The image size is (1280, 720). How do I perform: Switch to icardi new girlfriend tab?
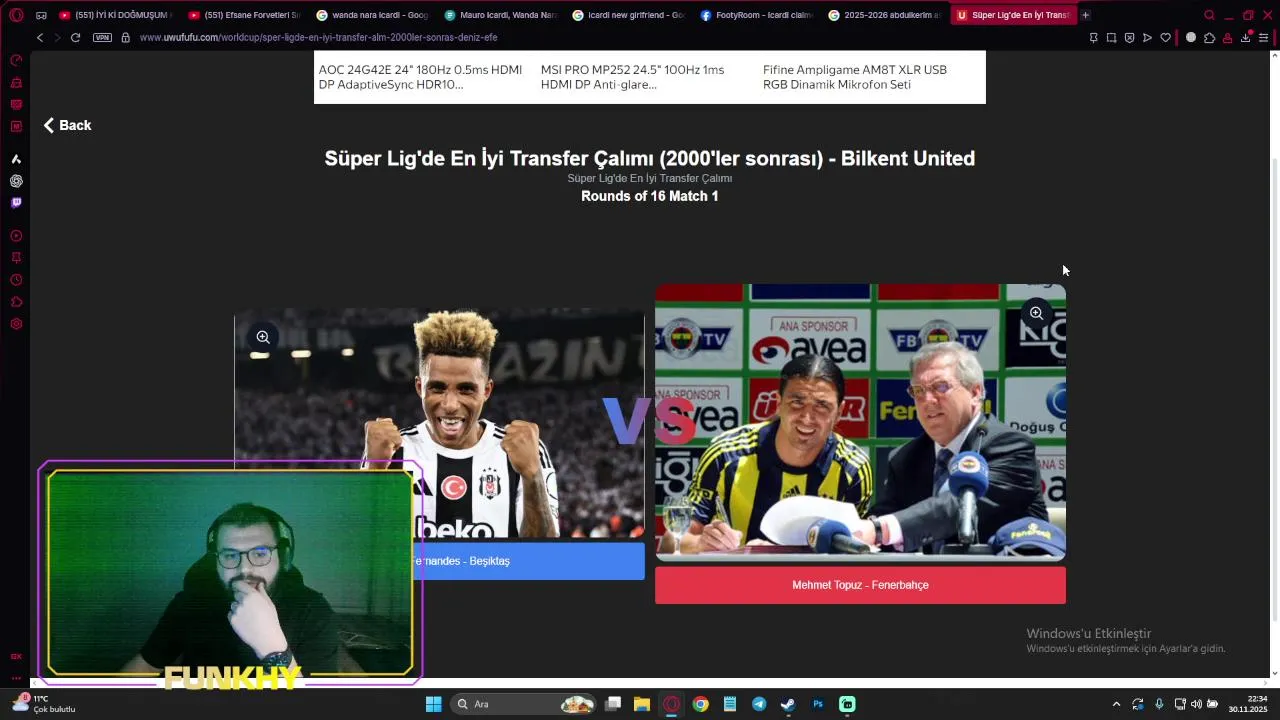point(627,15)
